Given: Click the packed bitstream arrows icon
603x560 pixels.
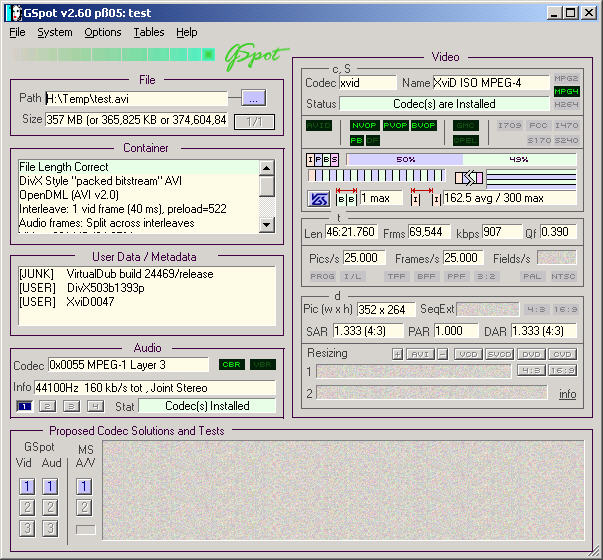Looking at the screenshot, I should click(469, 178).
